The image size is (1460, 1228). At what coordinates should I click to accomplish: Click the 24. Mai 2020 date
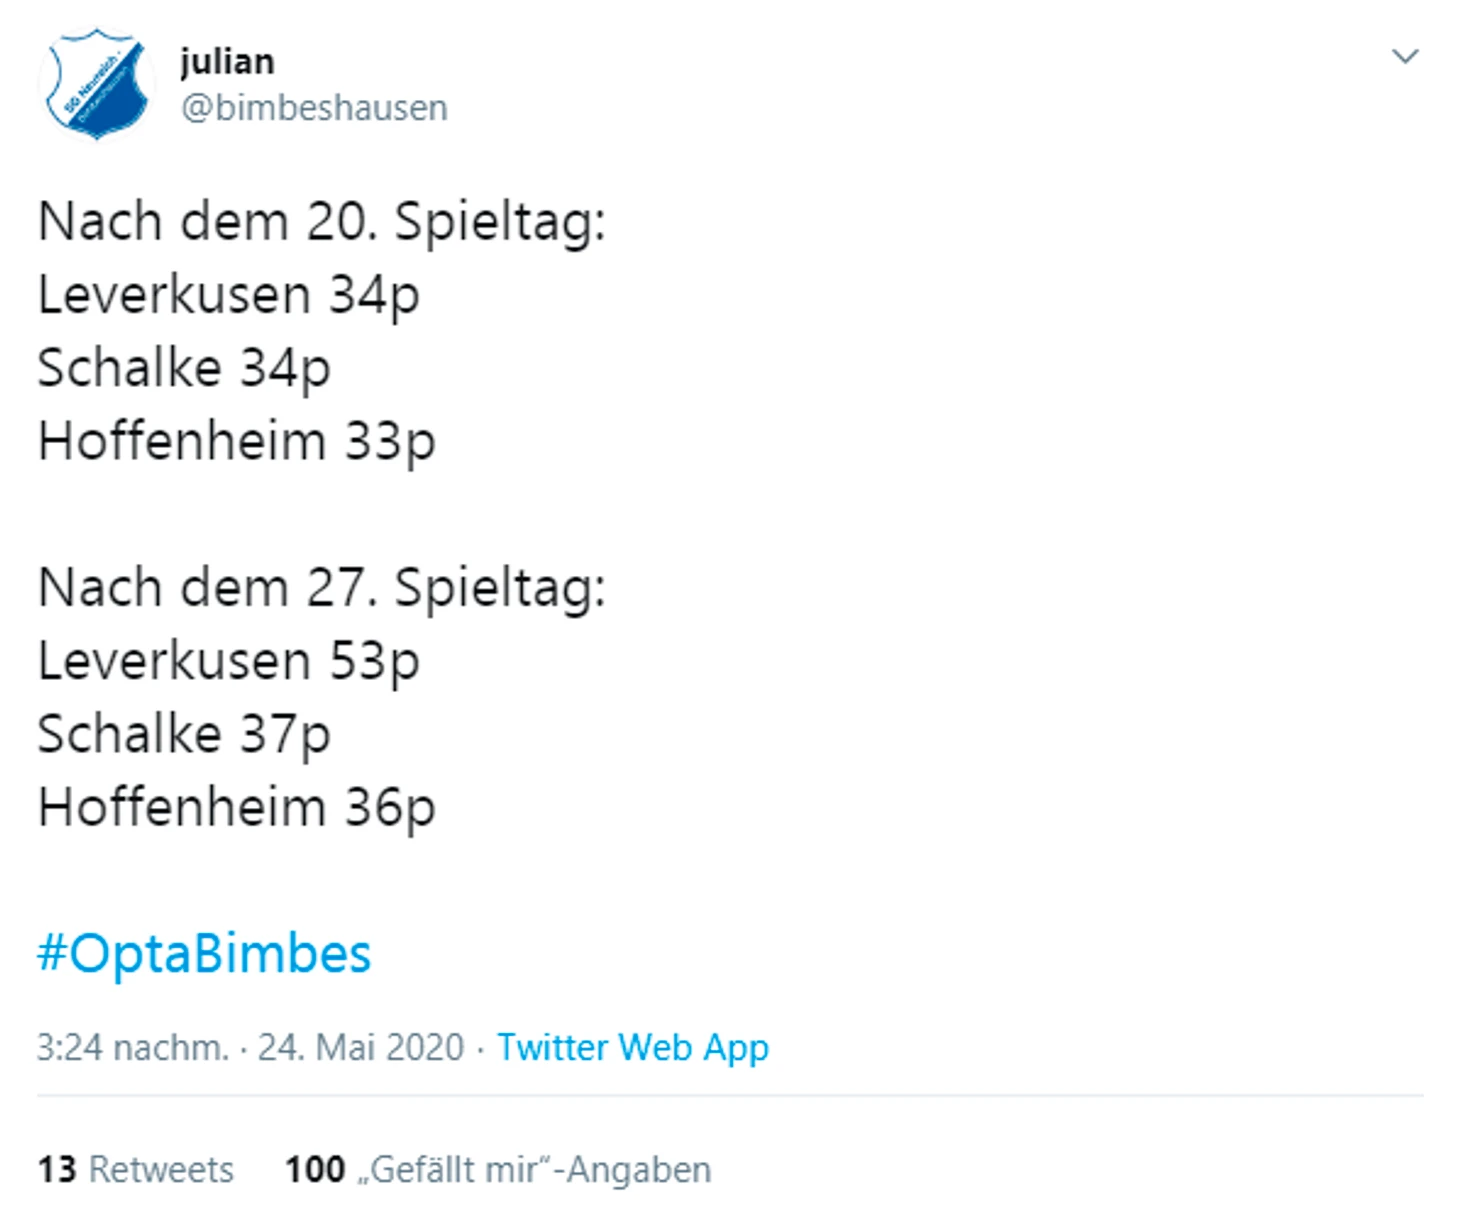[x=361, y=1047]
